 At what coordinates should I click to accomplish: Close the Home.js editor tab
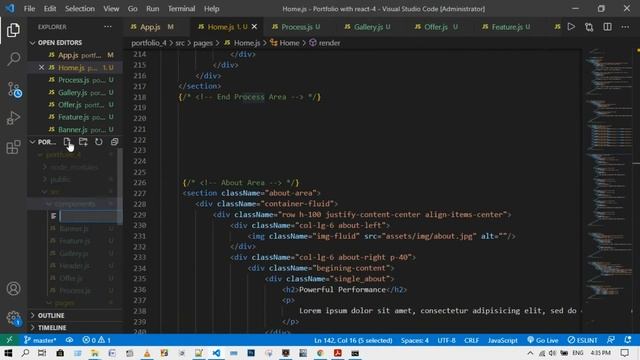(254, 27)
